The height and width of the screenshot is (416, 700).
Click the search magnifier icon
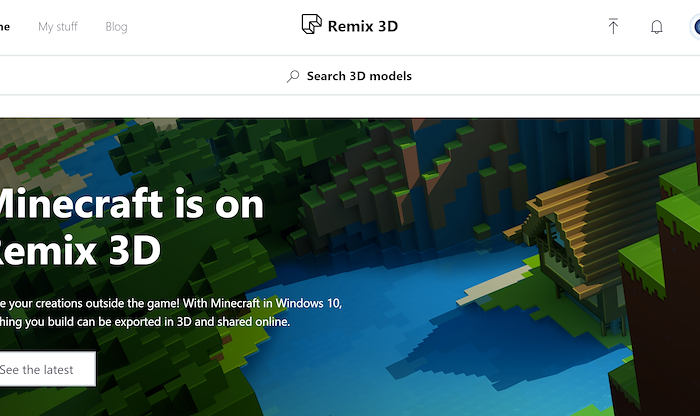click(292, 76)
